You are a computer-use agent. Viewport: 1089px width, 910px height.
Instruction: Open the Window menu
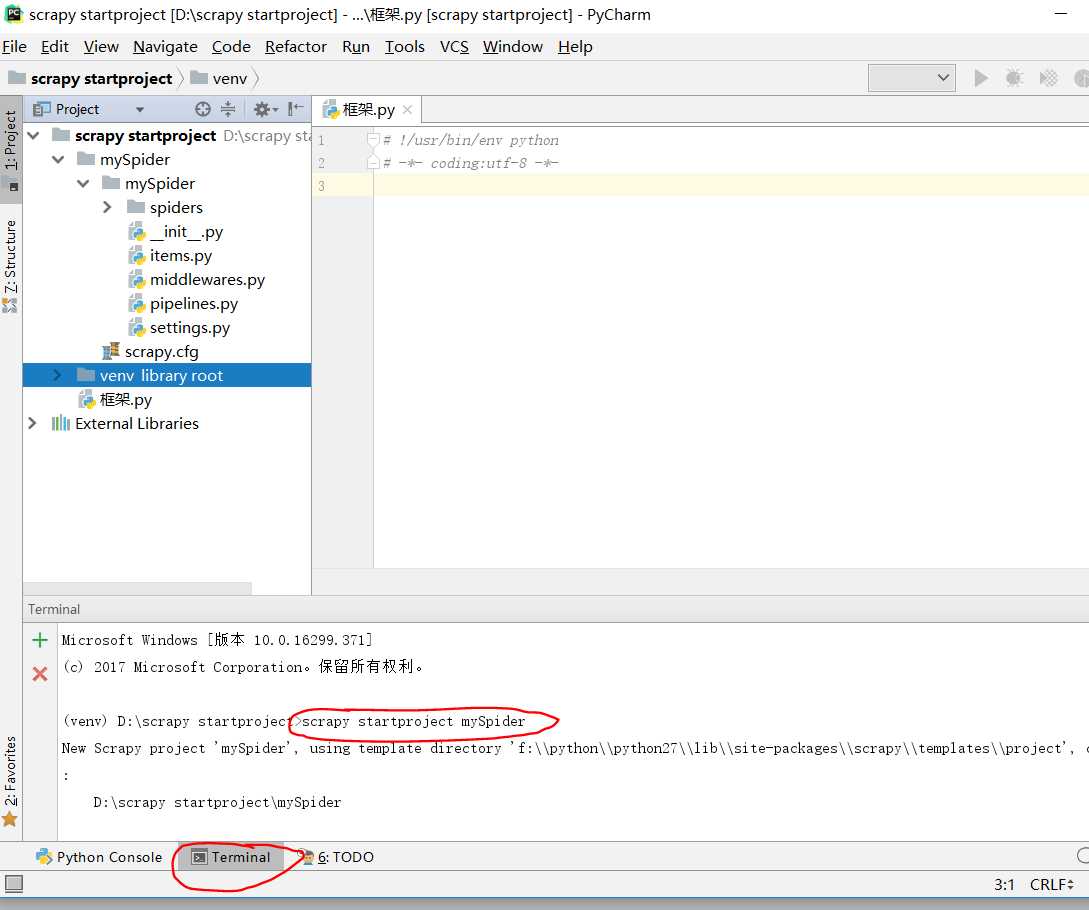click(513, 47)
